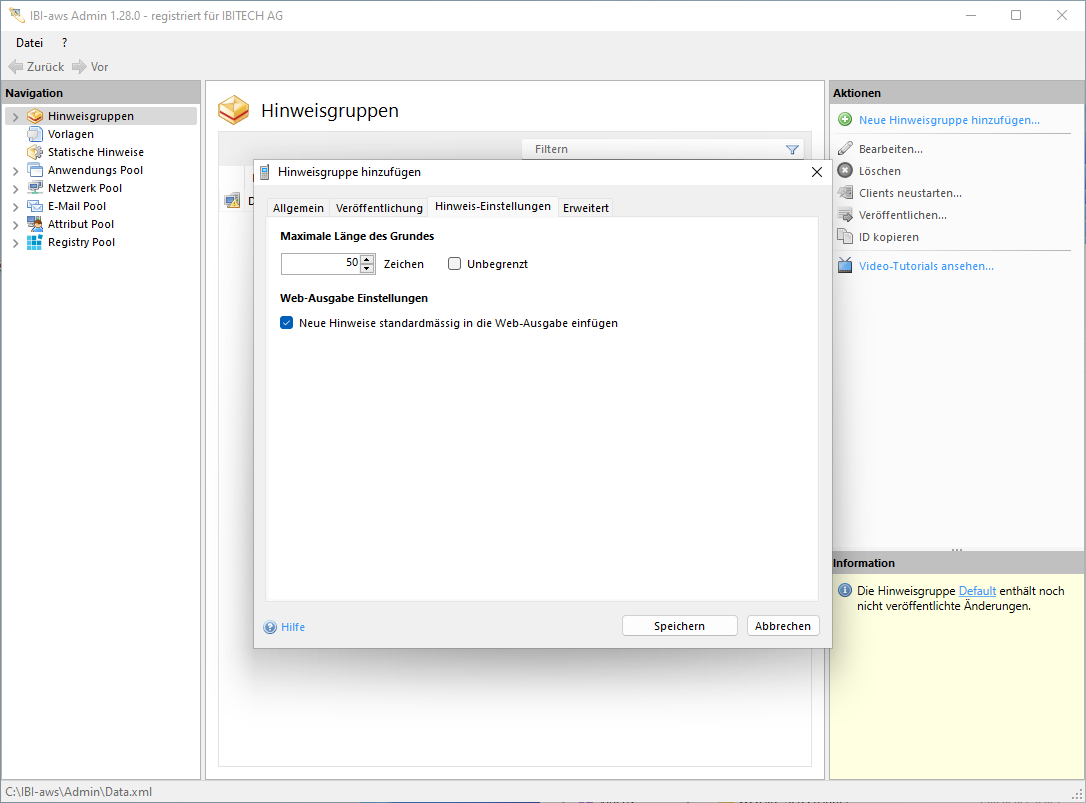Click the filter funnel icon
The height and width of the screenshot is (803, 1086).
click(792, 150)
